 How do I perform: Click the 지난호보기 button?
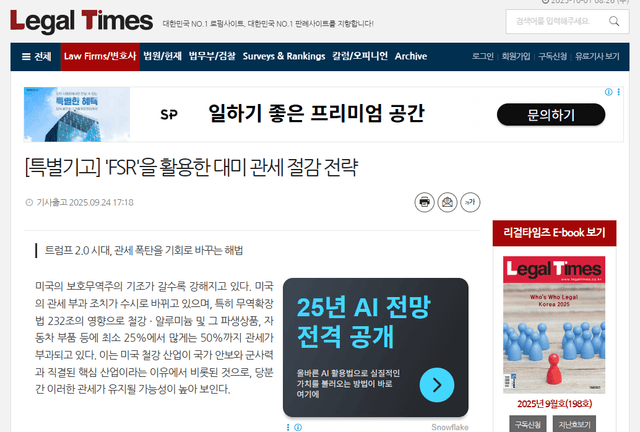coord(574,424)
